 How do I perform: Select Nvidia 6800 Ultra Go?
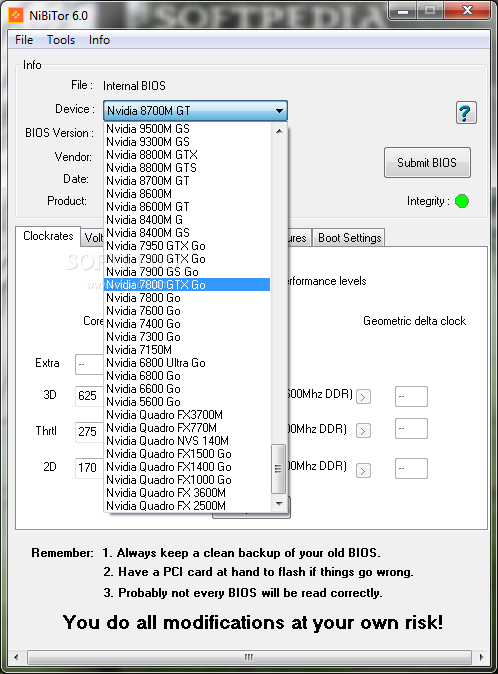(x=187, y=363)
